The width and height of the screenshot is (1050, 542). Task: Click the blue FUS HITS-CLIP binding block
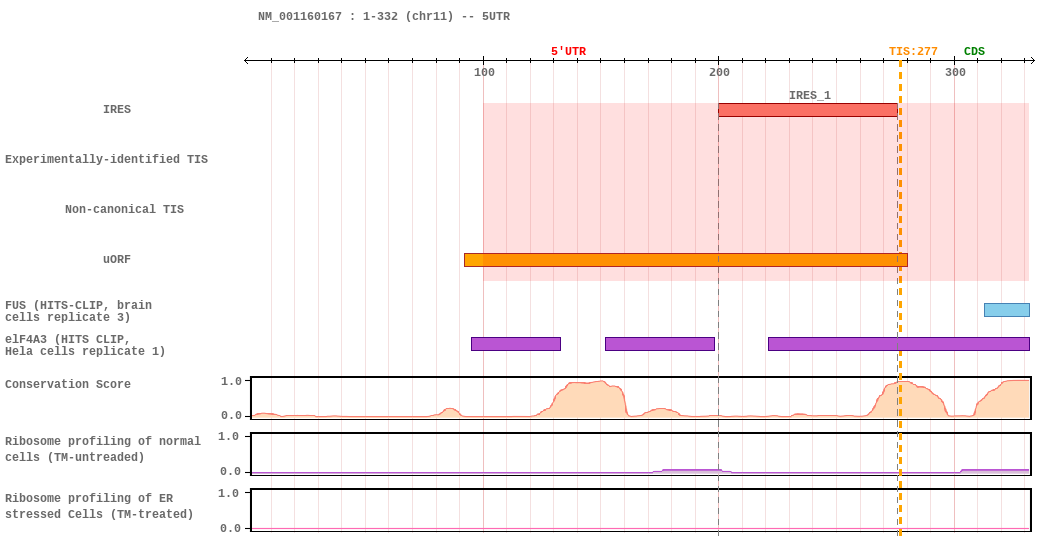coord(1006,310)
